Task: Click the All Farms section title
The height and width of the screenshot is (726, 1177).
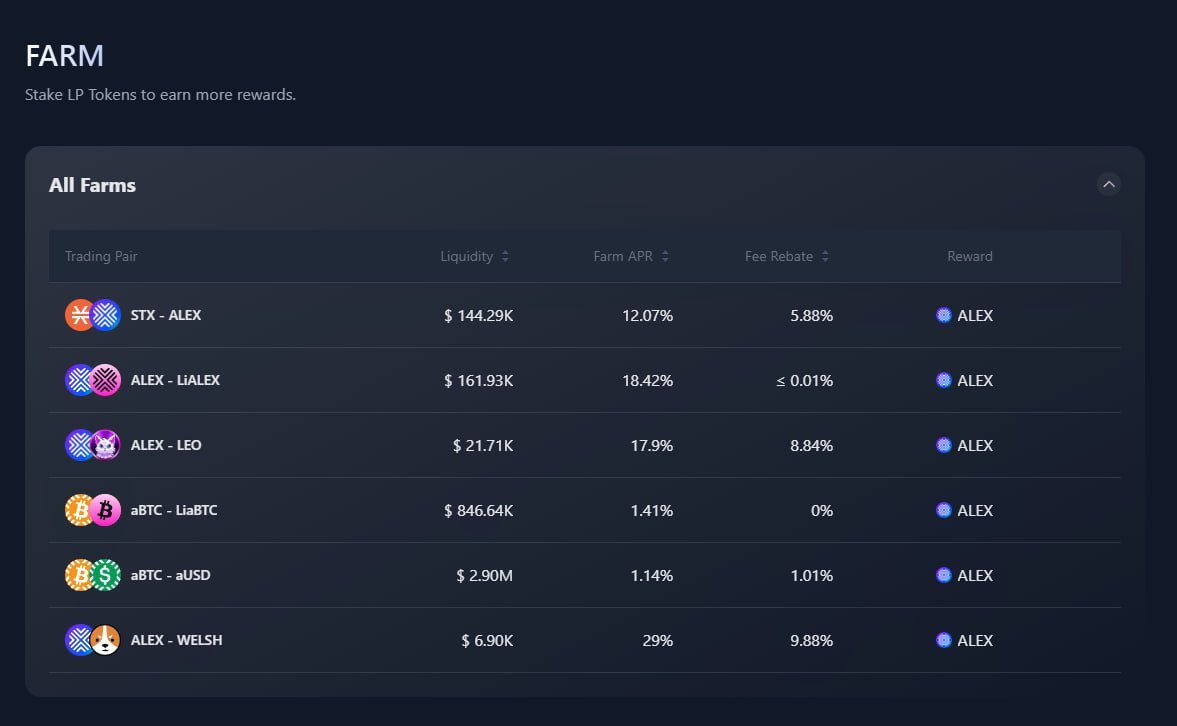Action: pyautogui.click(x=92, y=185)
